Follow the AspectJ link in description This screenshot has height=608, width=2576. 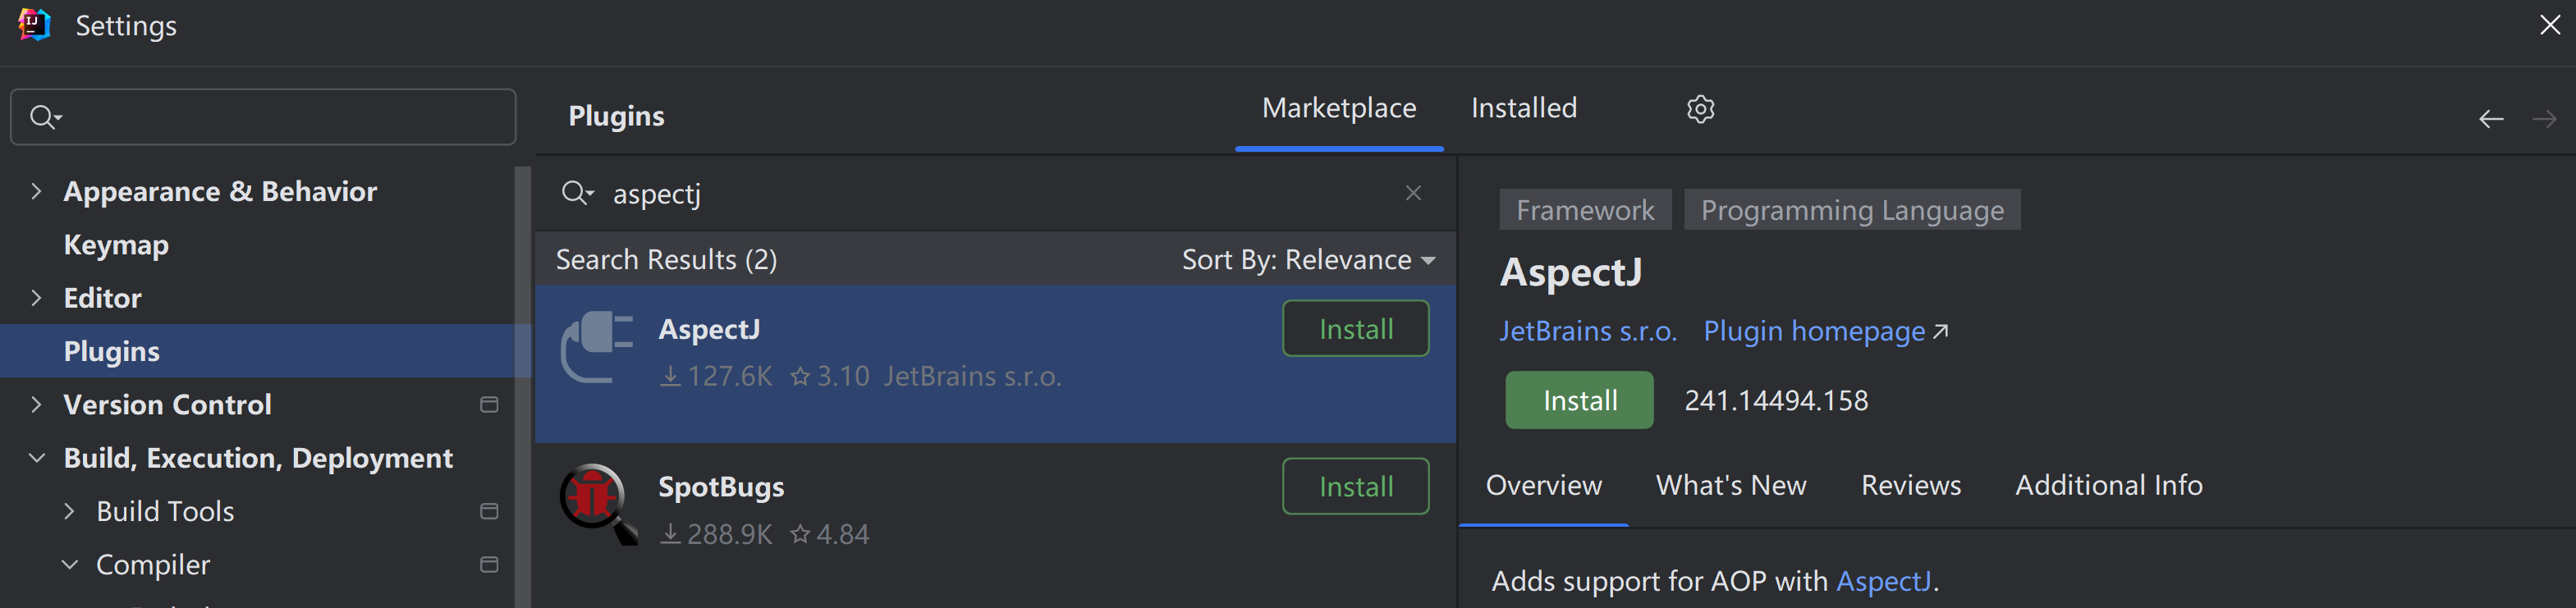coord(1883,581)
